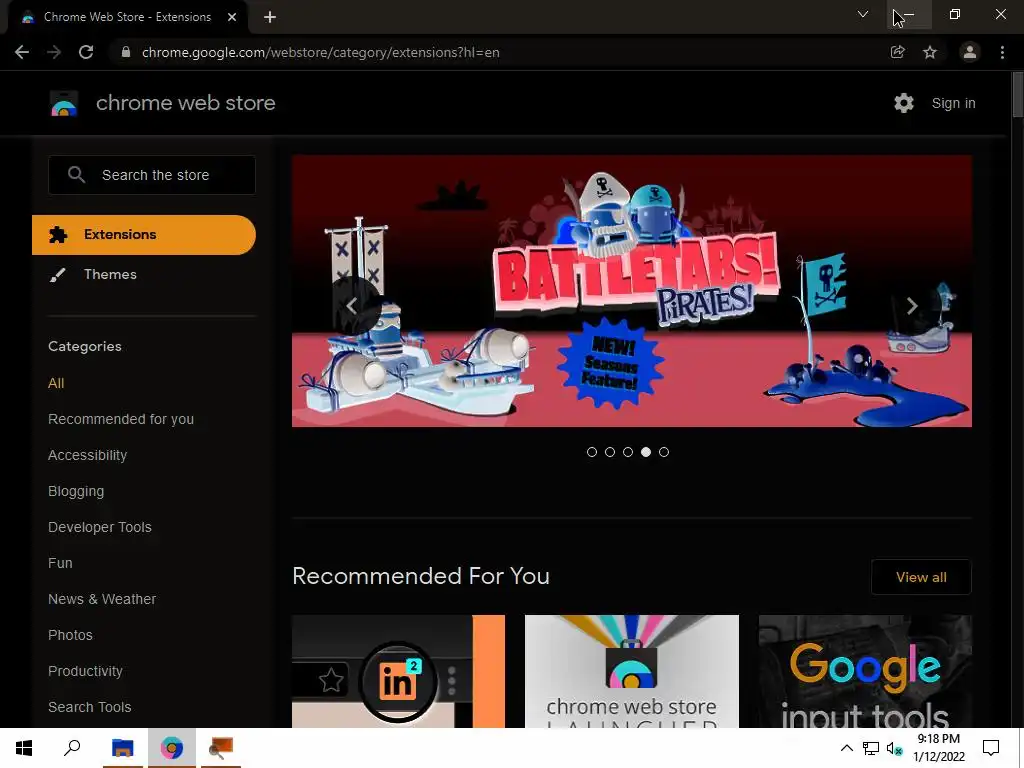Click the share this page icon
This screenshot has width=1024, height=768.
[x=897, y=52]
